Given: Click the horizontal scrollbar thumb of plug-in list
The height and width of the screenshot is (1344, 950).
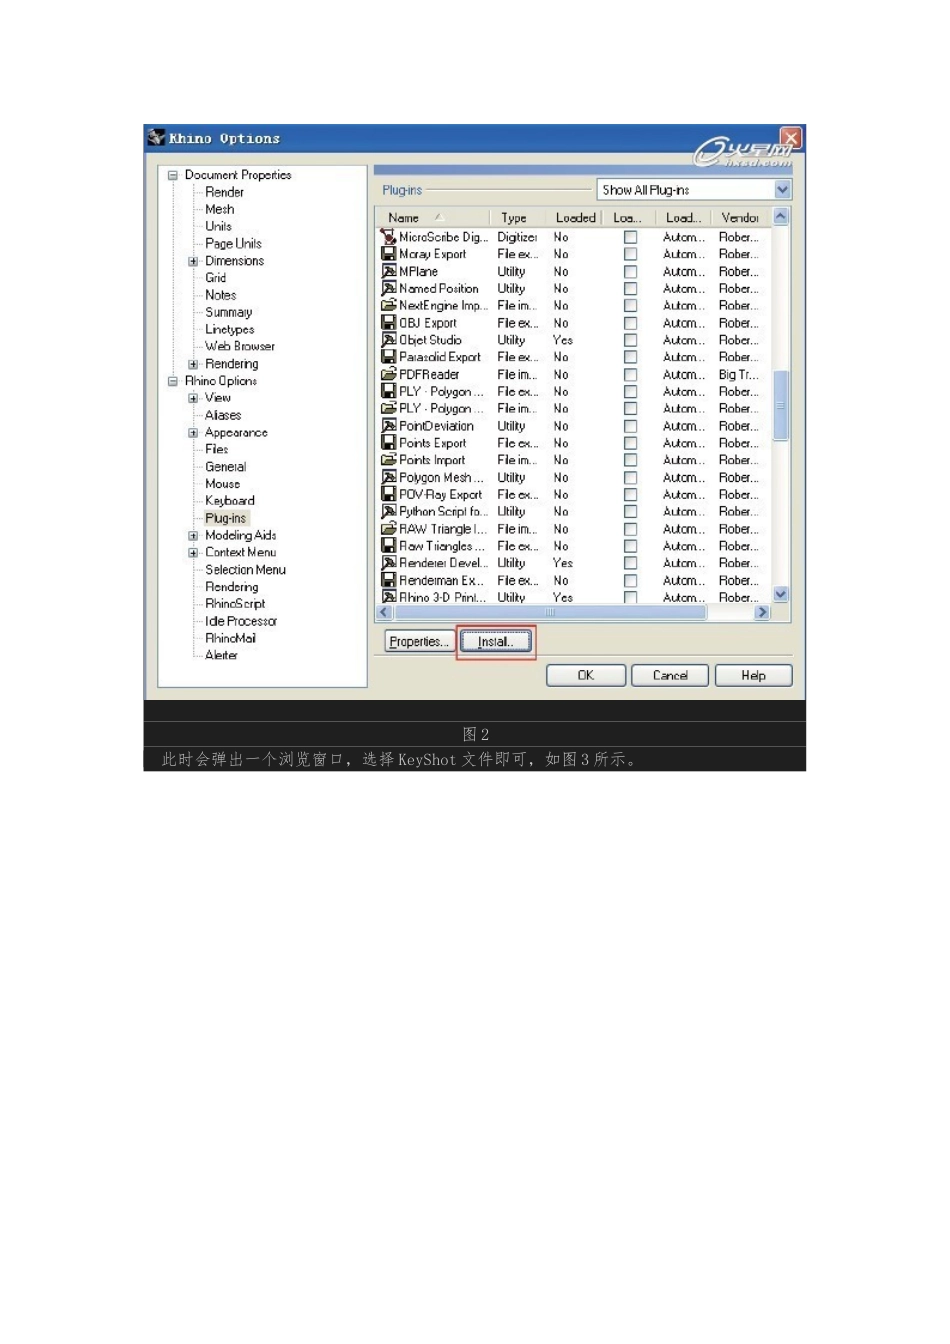Looking at the screenshot, I should (550, 612).
